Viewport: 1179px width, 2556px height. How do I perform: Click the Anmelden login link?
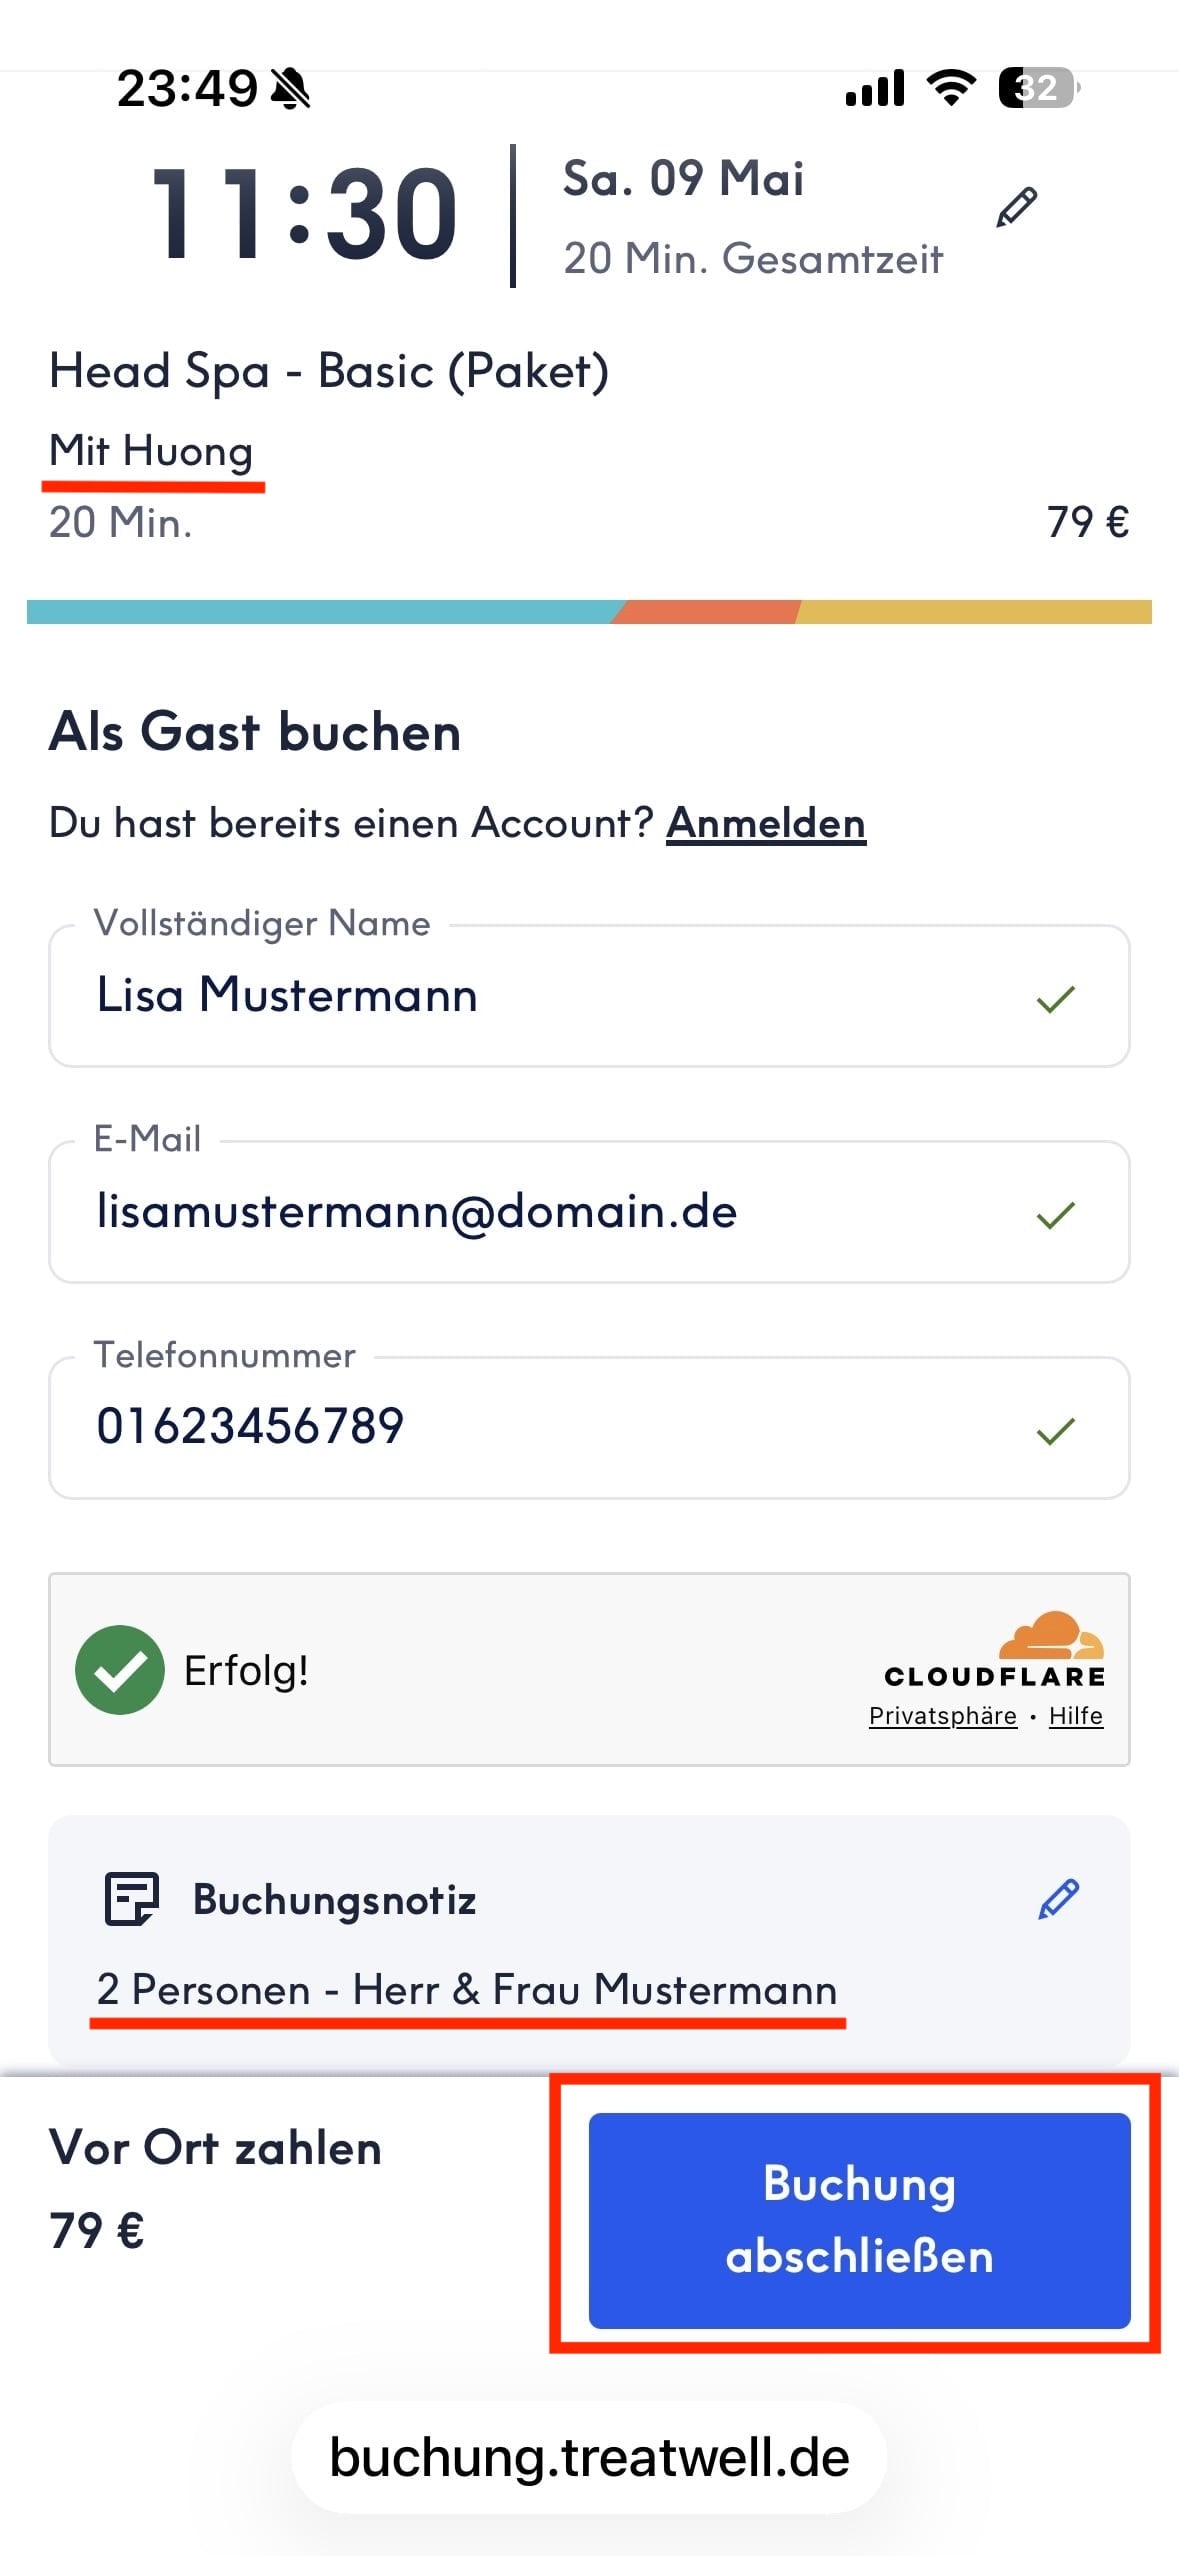pos(765,824)
